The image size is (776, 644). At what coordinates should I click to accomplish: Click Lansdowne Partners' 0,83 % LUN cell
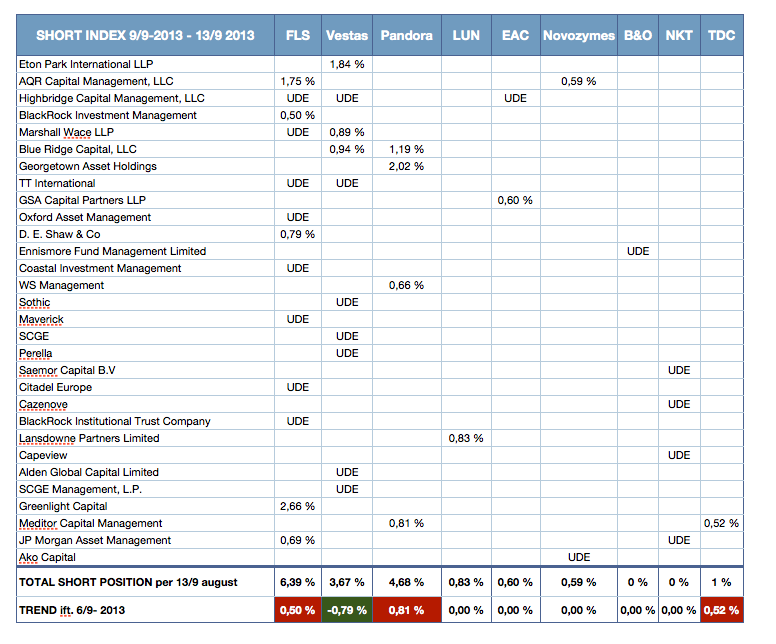[x=466, y=439]
